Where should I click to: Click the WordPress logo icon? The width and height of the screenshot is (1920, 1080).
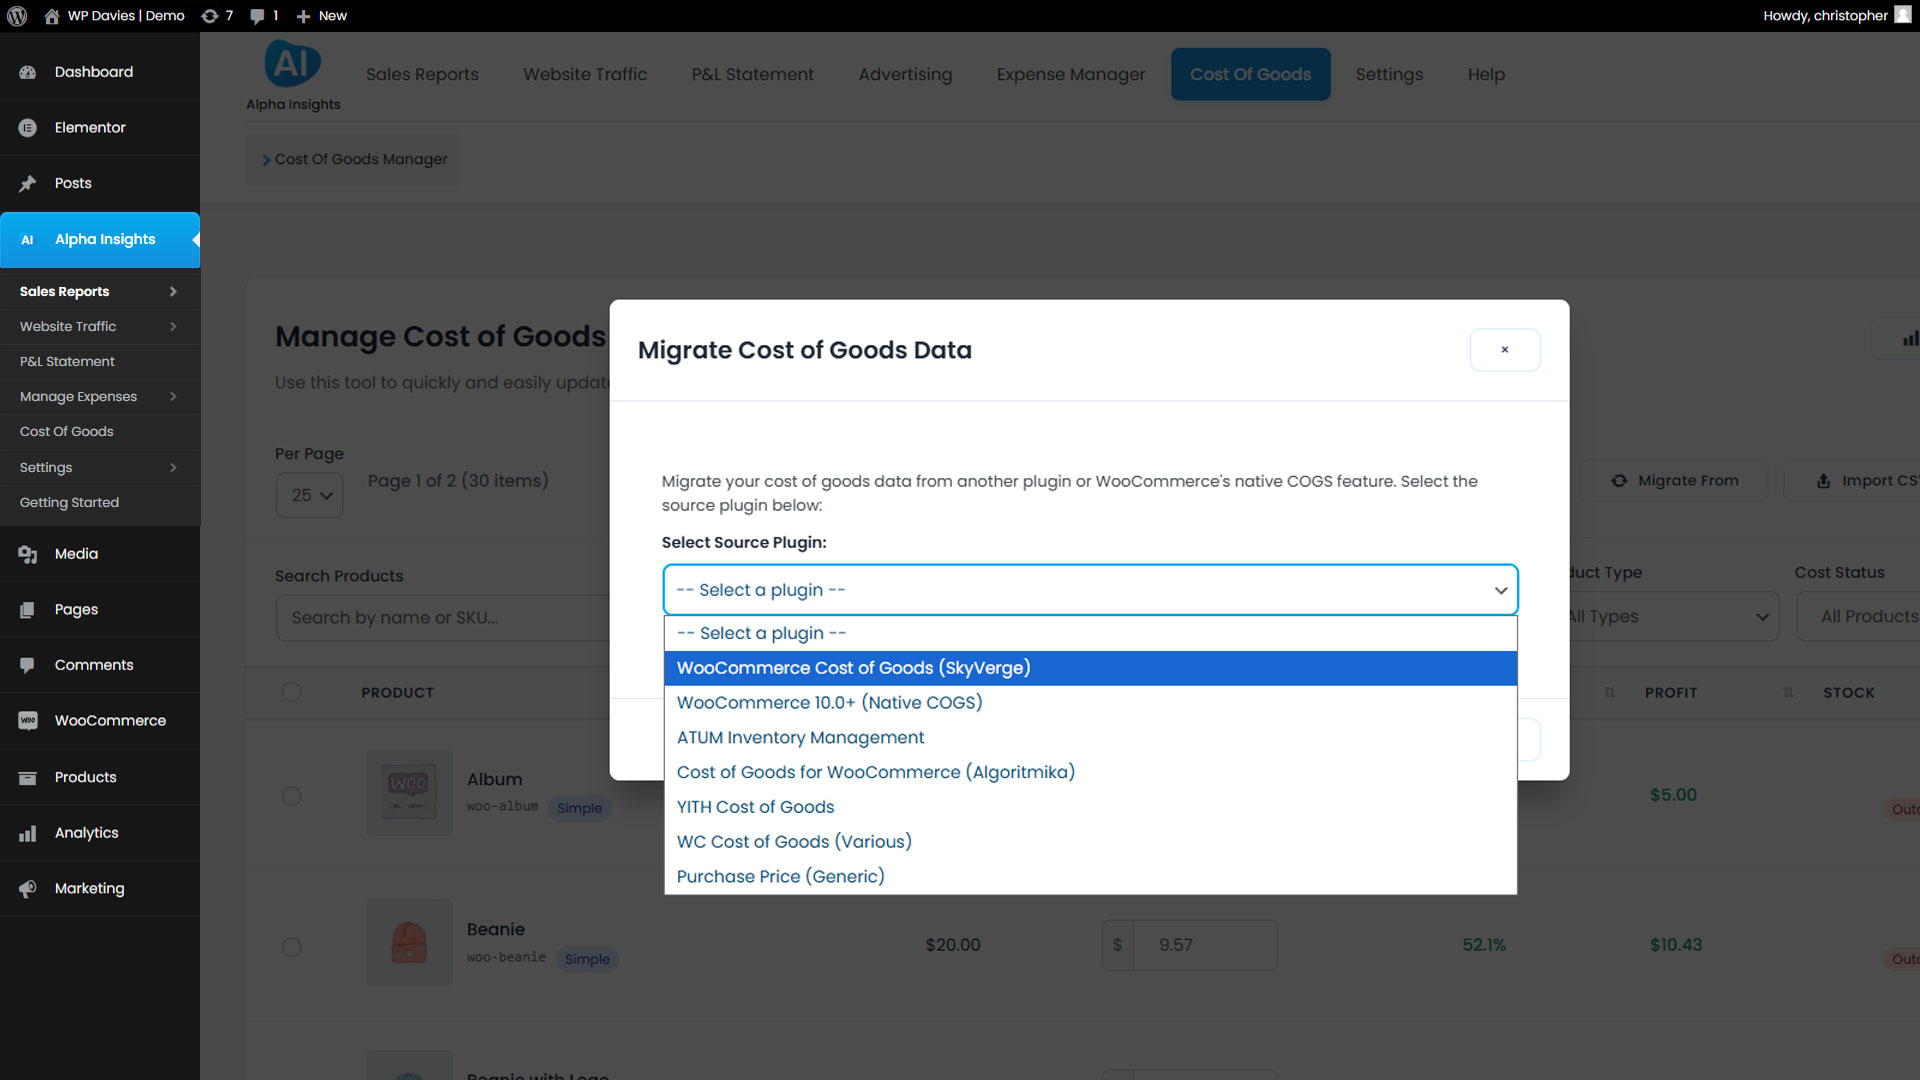pyautogui.click(x=17, y=15)
